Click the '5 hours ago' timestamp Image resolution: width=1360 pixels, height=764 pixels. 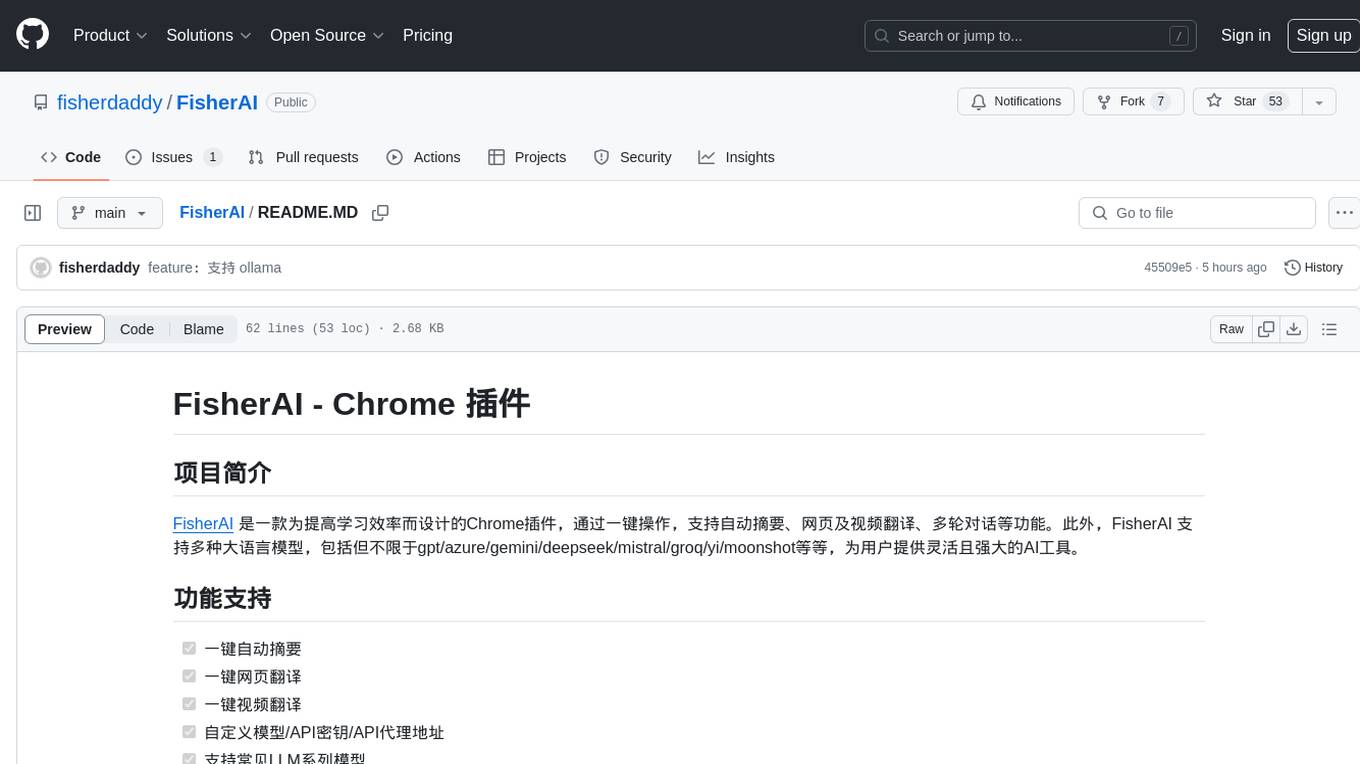point(1234,268)
